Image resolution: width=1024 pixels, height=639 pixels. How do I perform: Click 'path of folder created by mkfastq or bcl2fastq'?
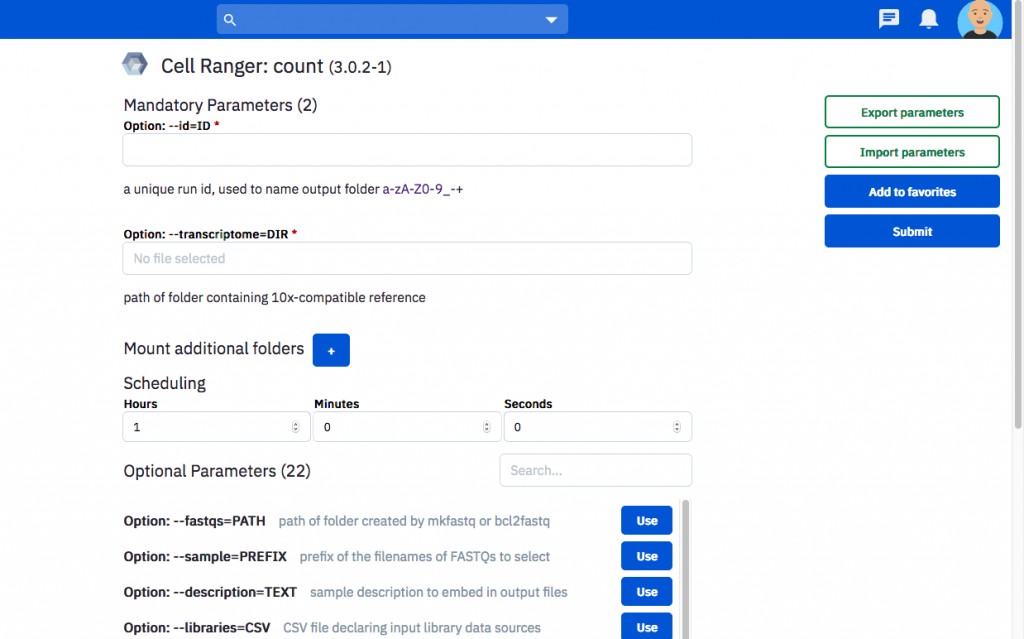(414, 521)
